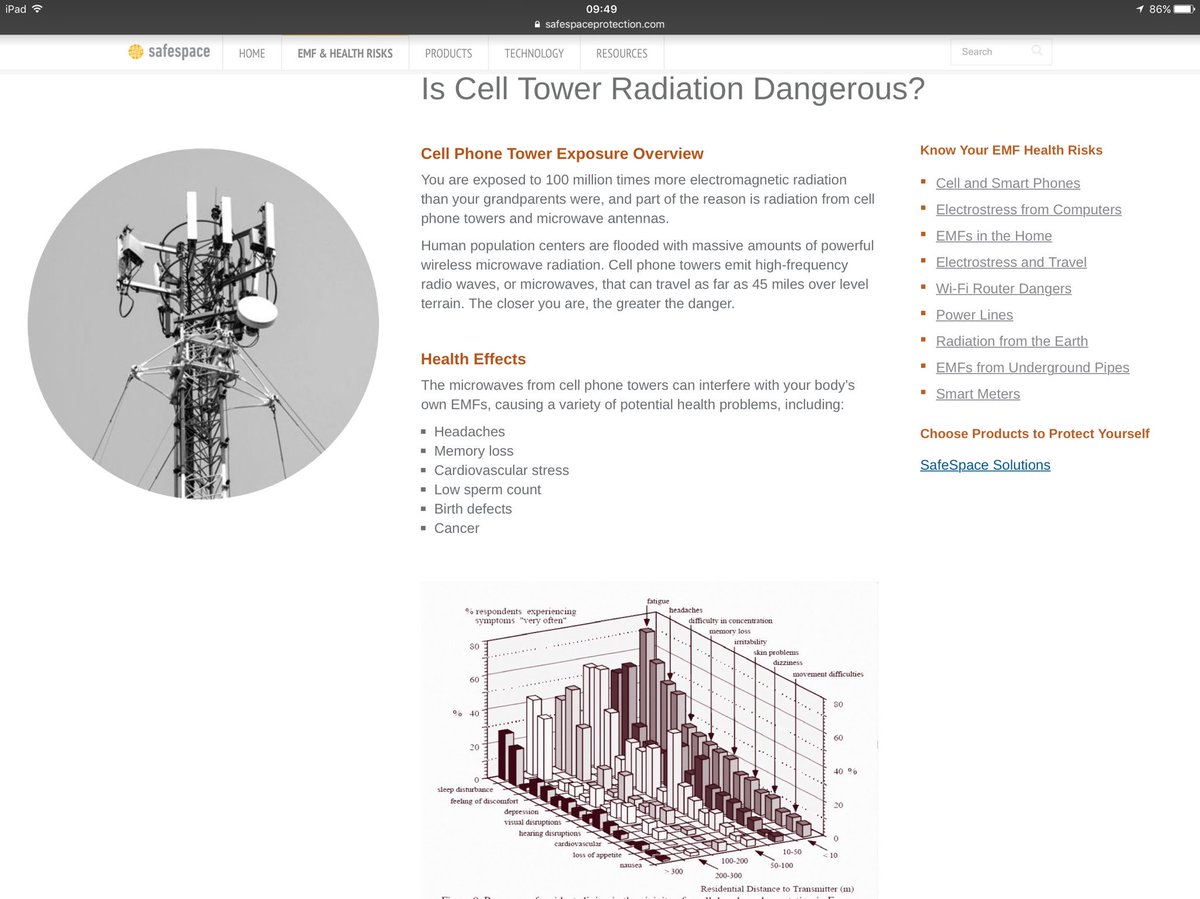The image size is (1200, 899).
Task: Click the 'Cardiovascular stress' list item
Action: (x=501, y=470)
